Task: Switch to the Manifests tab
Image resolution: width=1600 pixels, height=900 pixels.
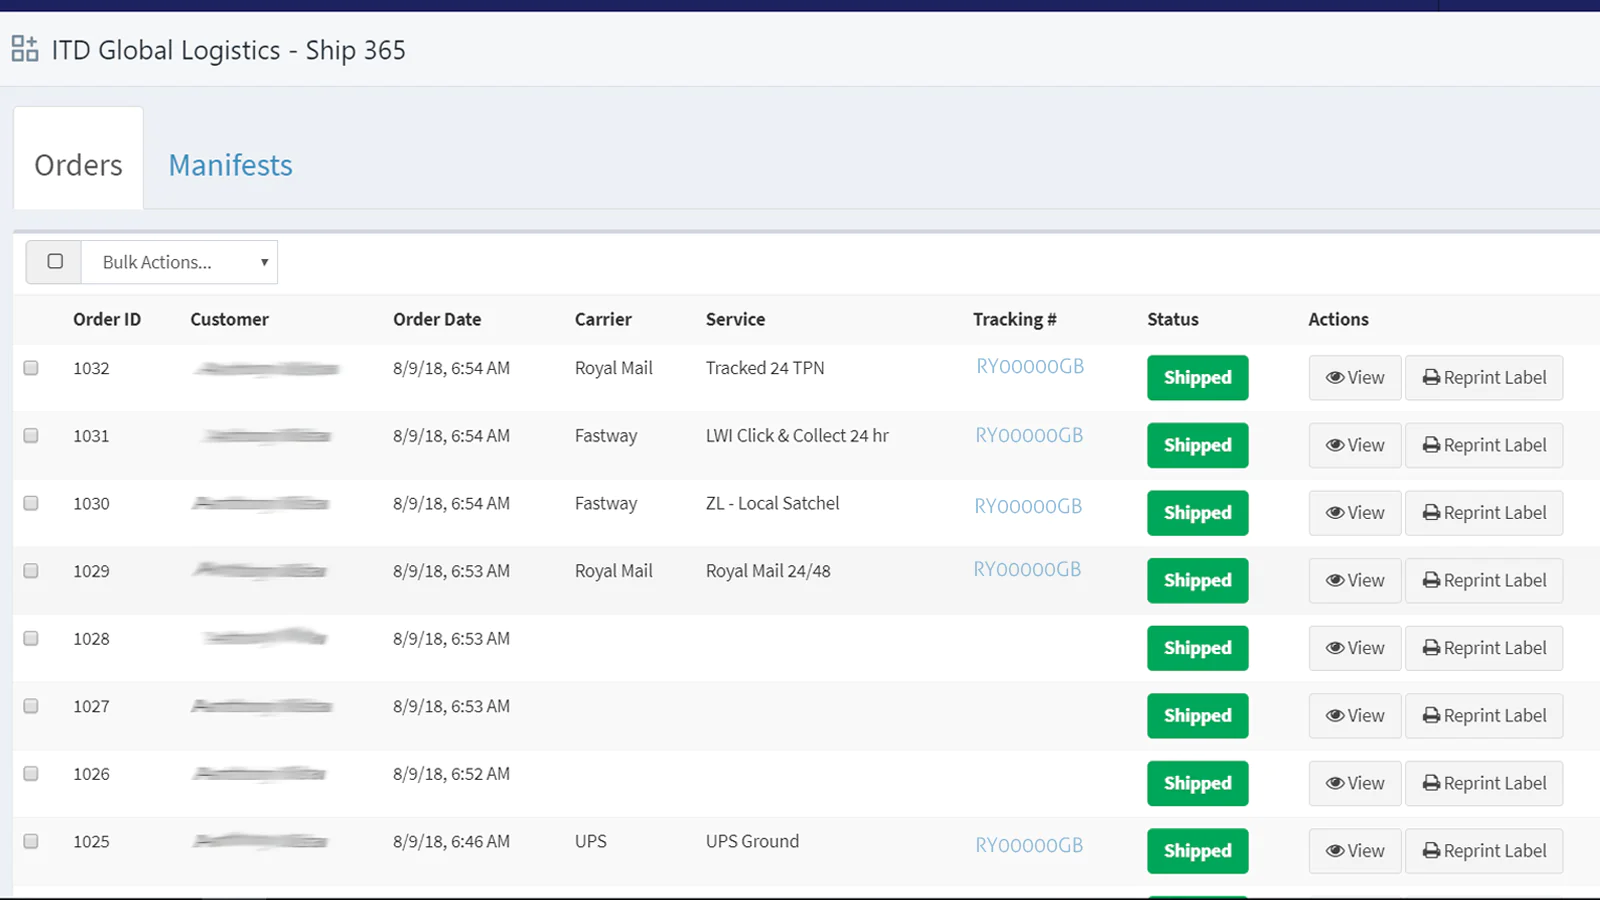Action: (x=230, y=165)
